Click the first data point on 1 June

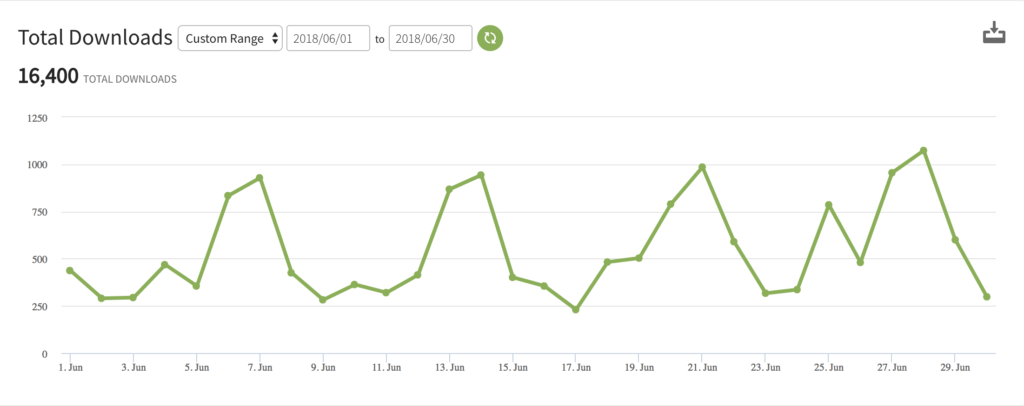click(70, 271)
